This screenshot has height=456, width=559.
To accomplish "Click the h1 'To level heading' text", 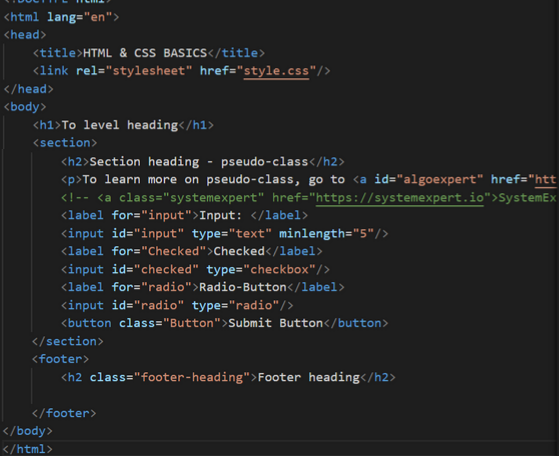I will coord(120,125).
